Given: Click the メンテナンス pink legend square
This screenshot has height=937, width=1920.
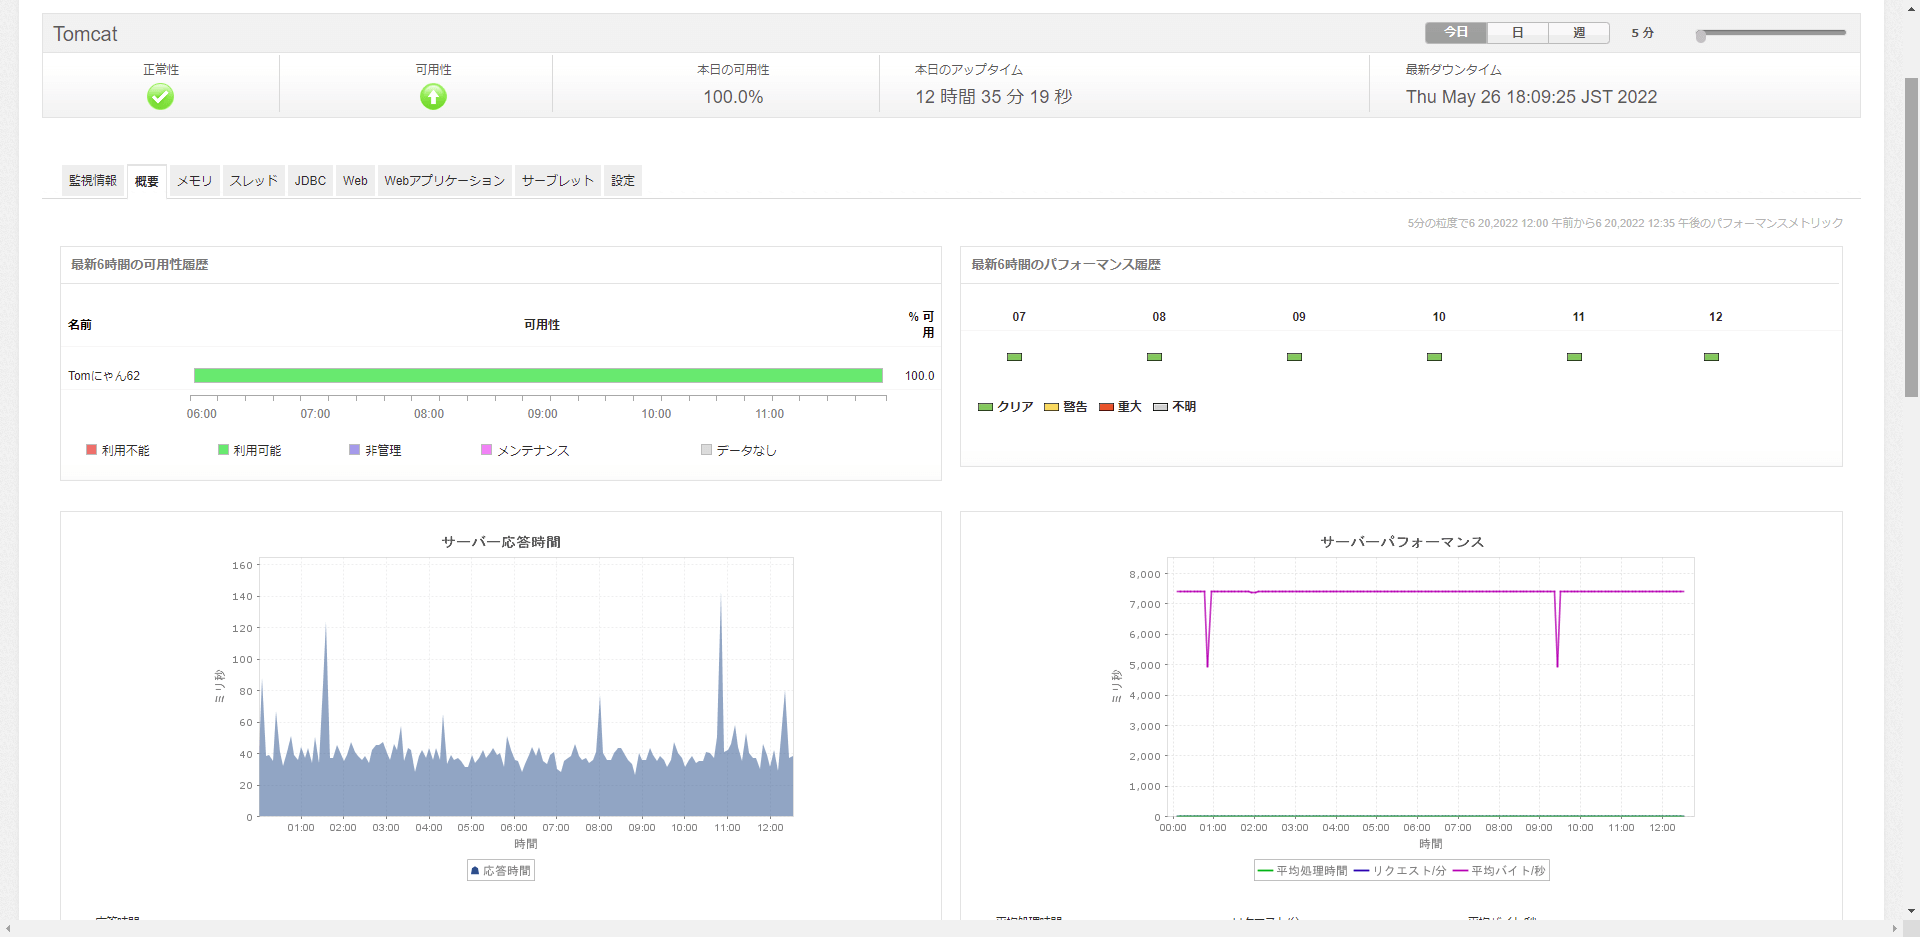Looking at the screenshot, I should point(486,450).
